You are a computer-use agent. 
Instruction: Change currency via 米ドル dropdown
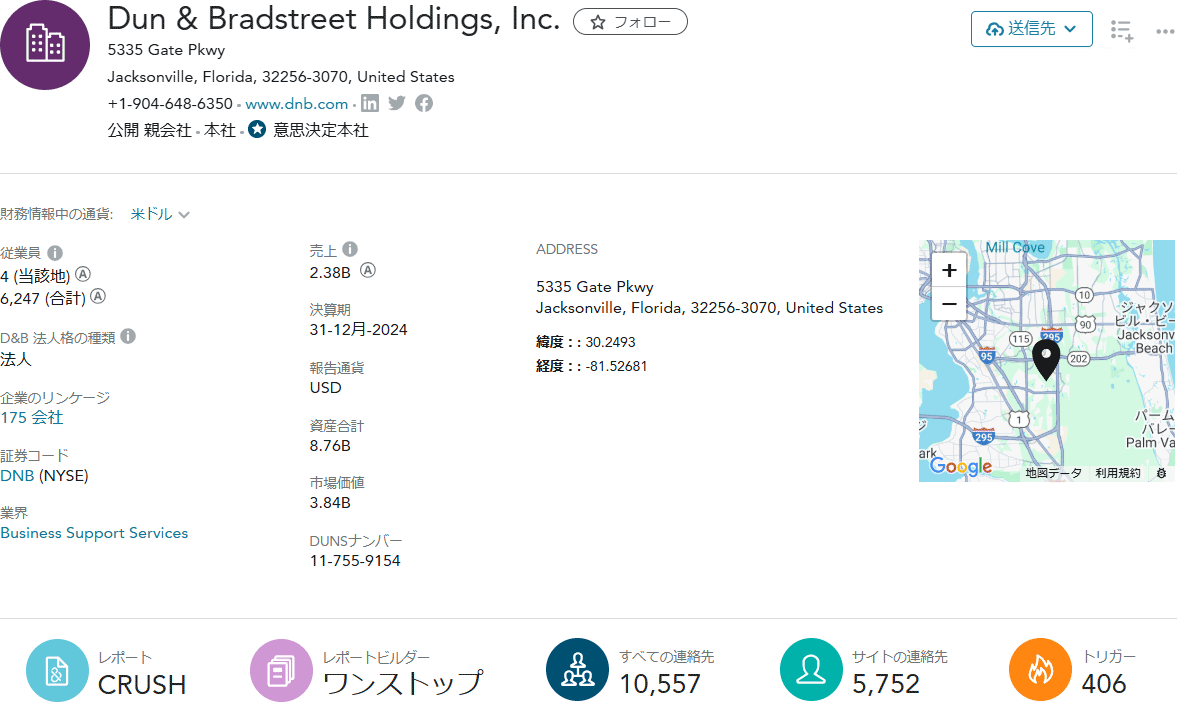click(160, 215)
